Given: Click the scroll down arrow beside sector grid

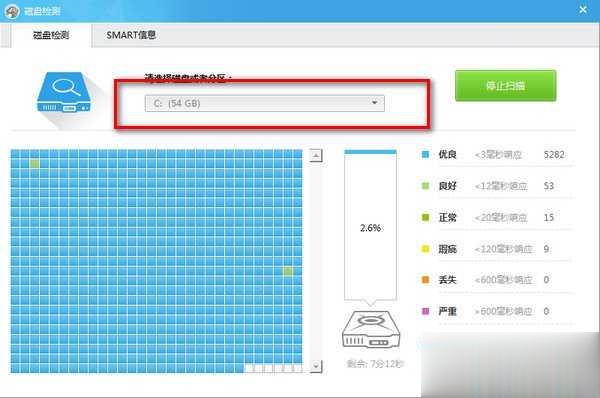Looking at the screenshot, I should point(316,366).
